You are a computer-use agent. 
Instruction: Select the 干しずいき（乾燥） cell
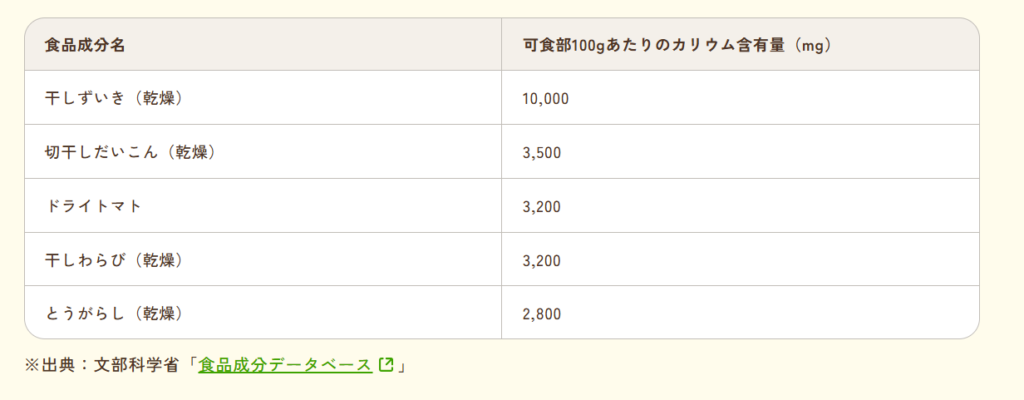point(117,98)
